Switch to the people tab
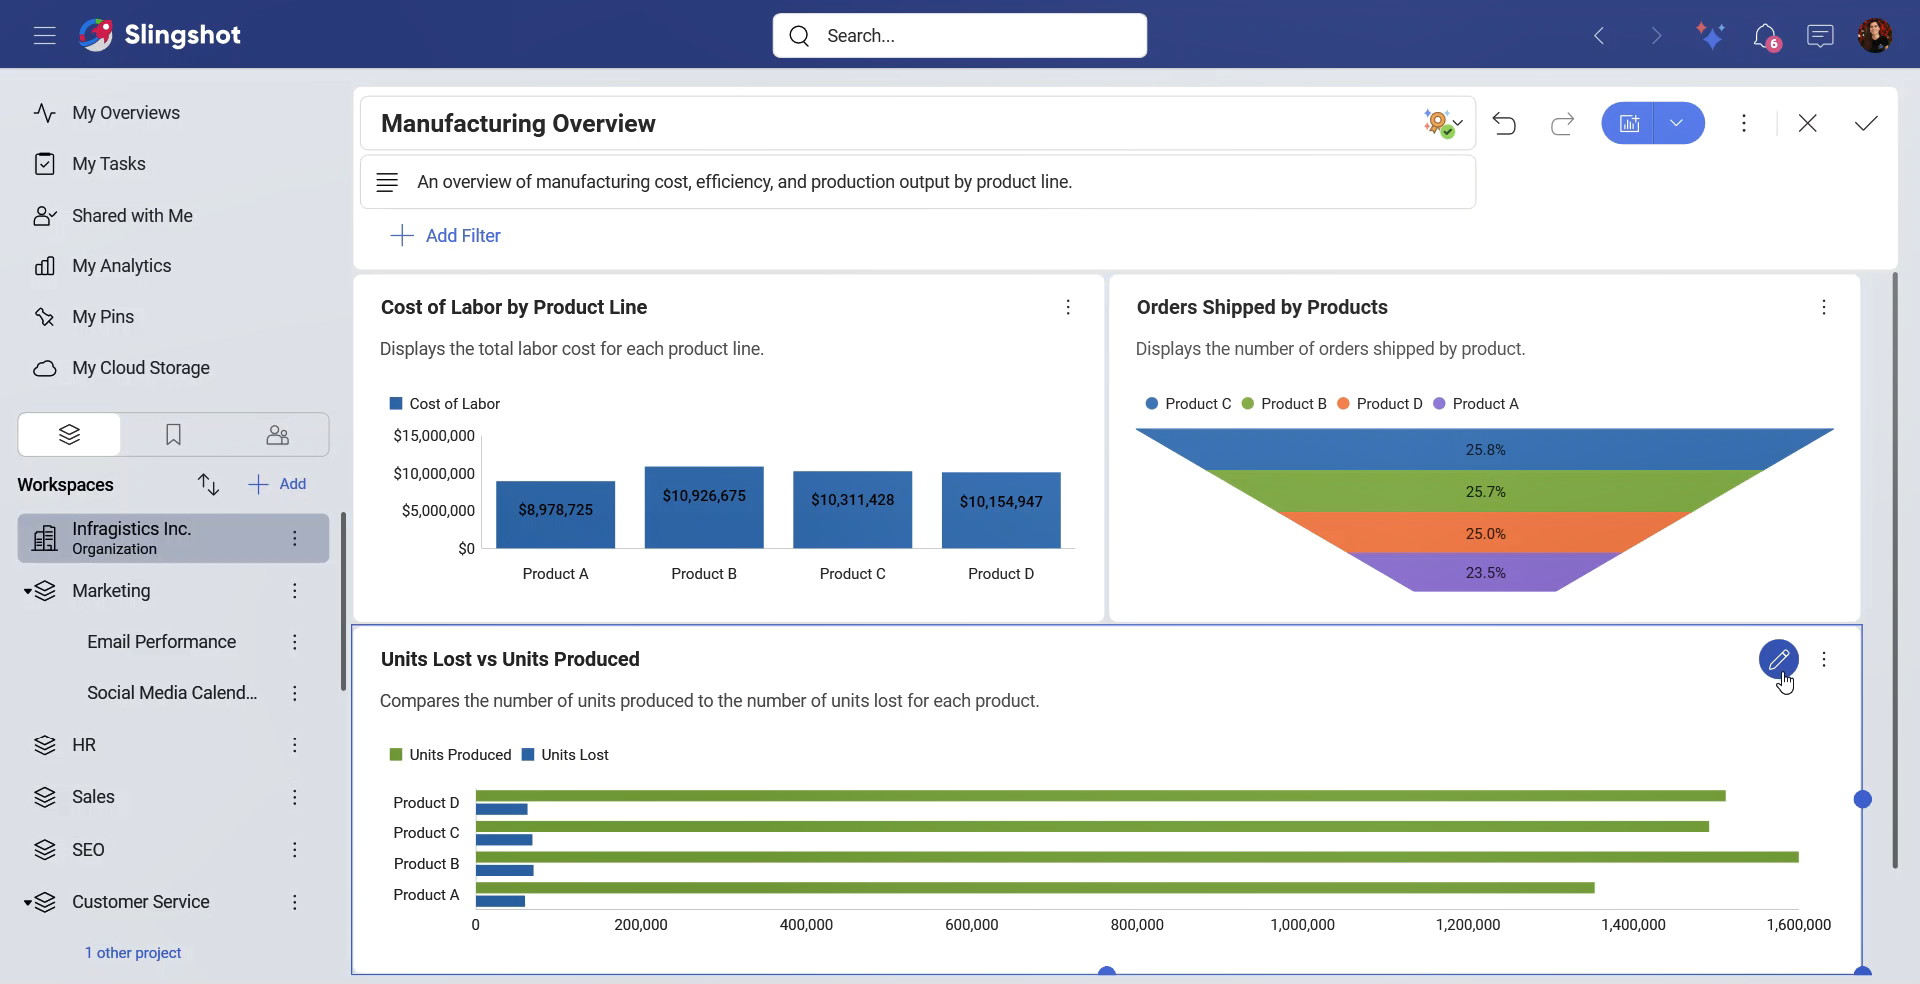The image size is (1920, 984). (277, 435)
